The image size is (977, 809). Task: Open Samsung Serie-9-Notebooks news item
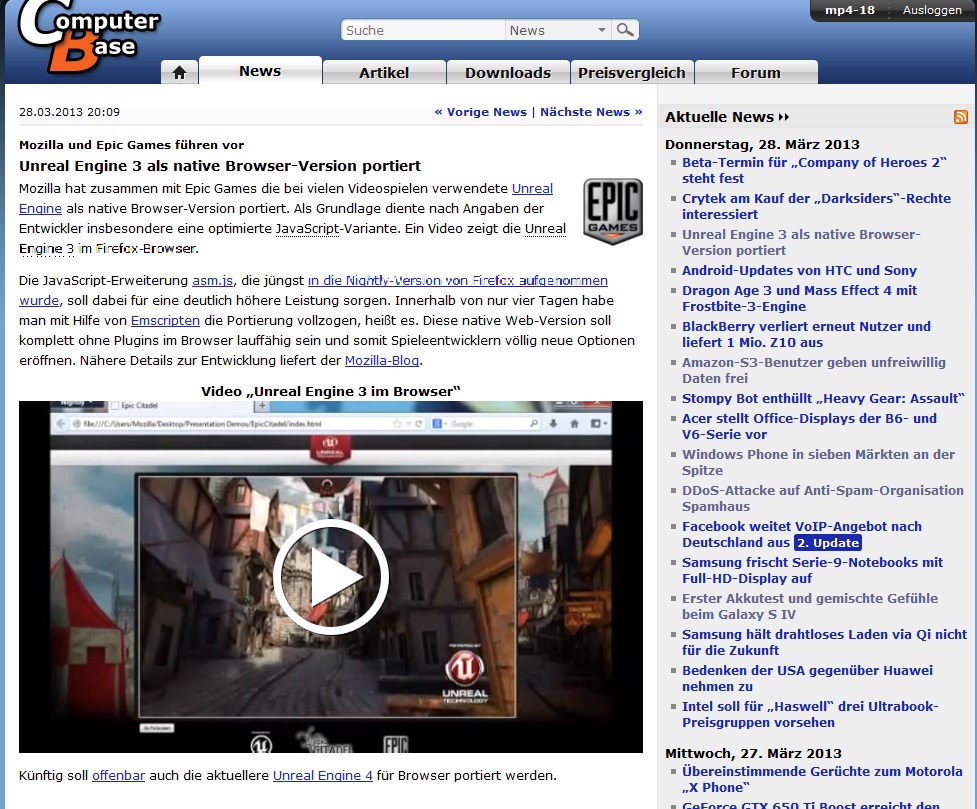tap(813, 570)
